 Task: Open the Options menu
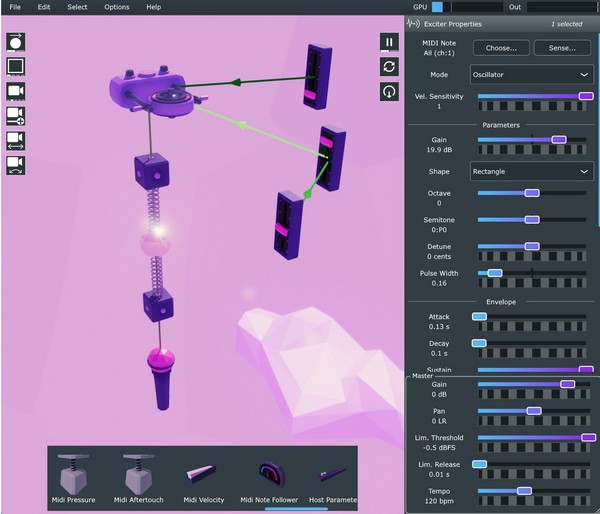tap(116, 7)
